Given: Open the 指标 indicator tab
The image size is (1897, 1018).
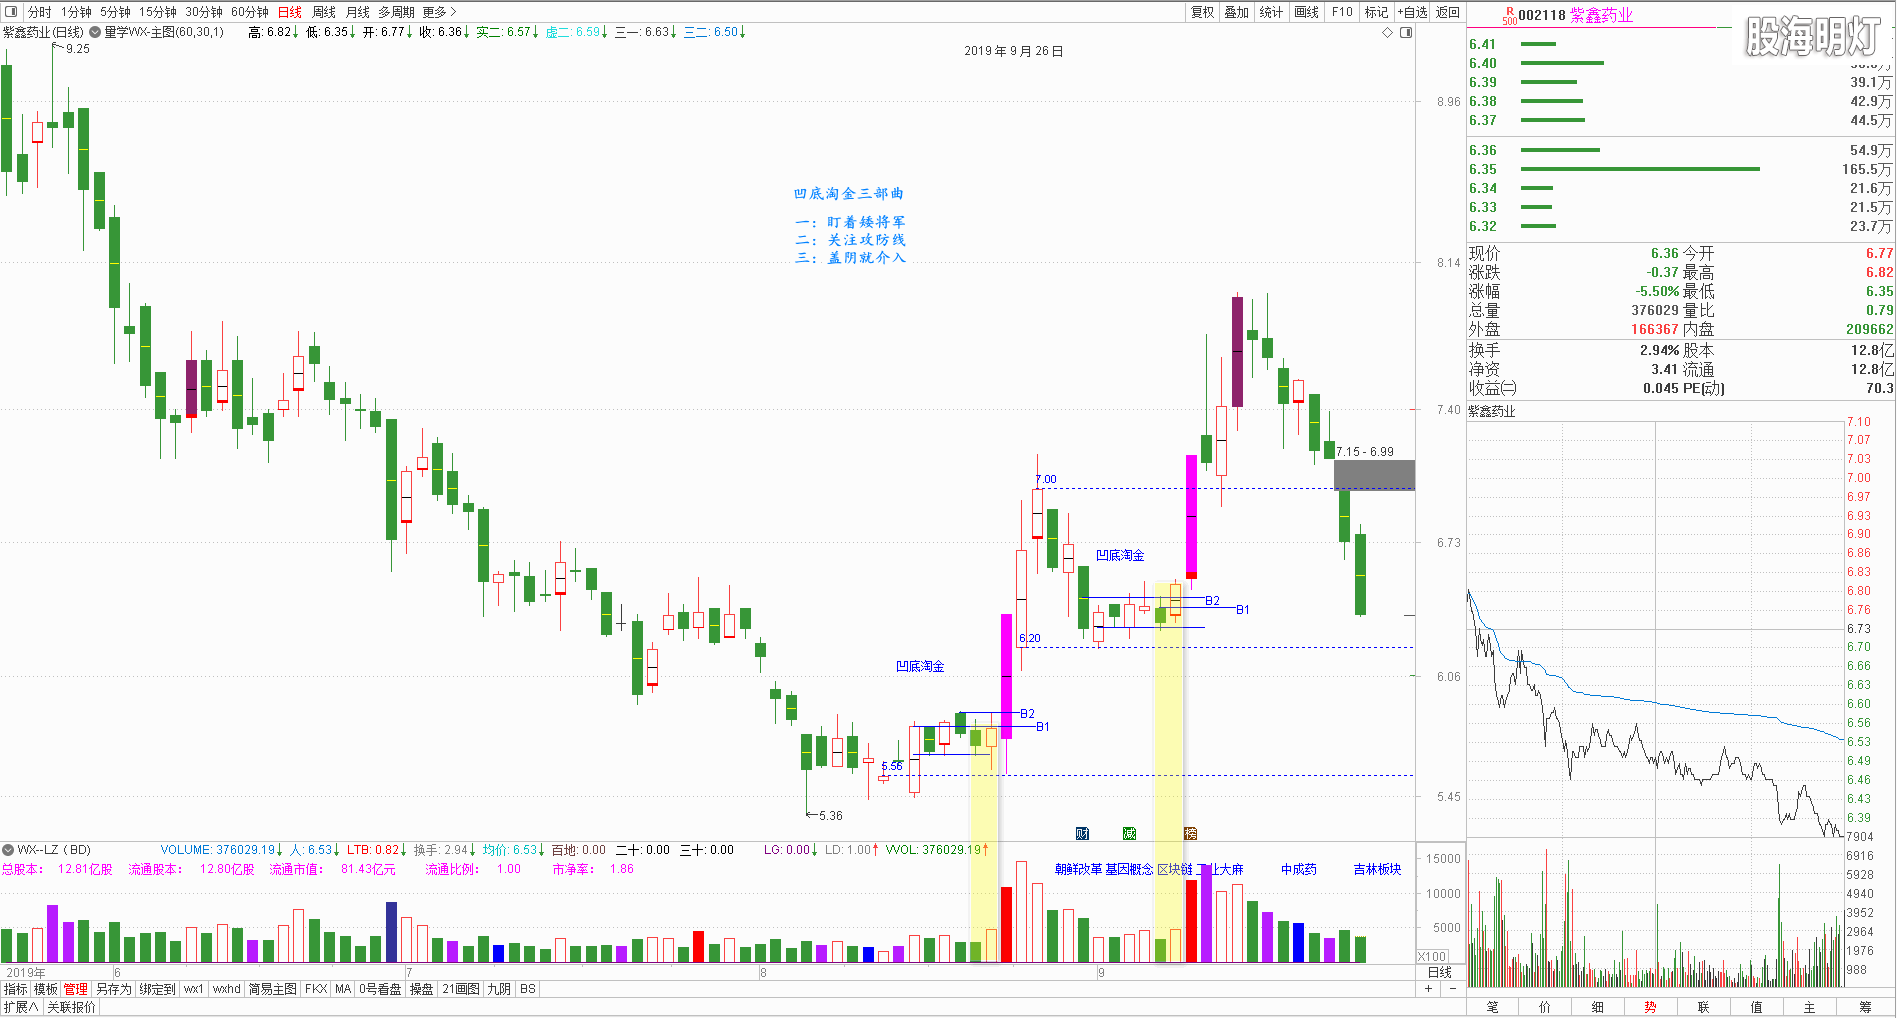Looking at the screenshot, I should pyautogui.click(x=15, y=989).
